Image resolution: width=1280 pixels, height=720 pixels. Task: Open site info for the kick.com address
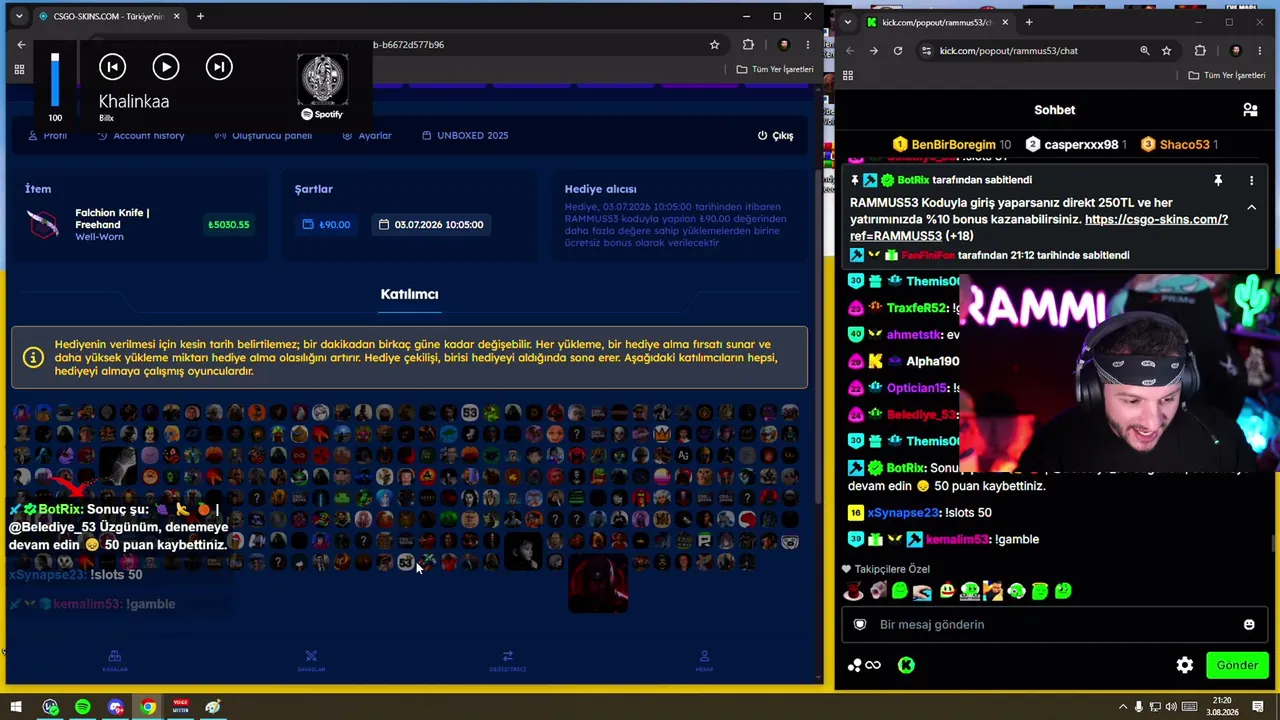tap(926, 51)
